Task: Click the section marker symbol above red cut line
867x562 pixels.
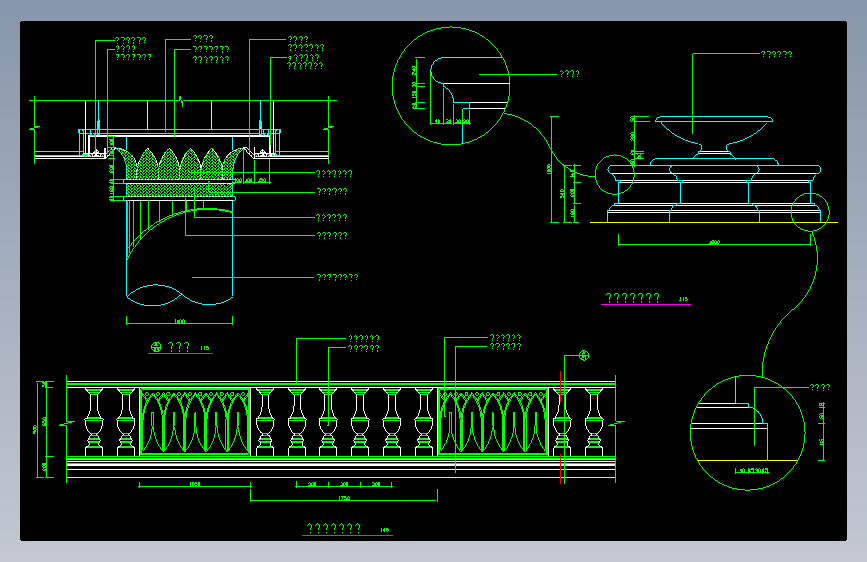Action: (x=584, y=356)
